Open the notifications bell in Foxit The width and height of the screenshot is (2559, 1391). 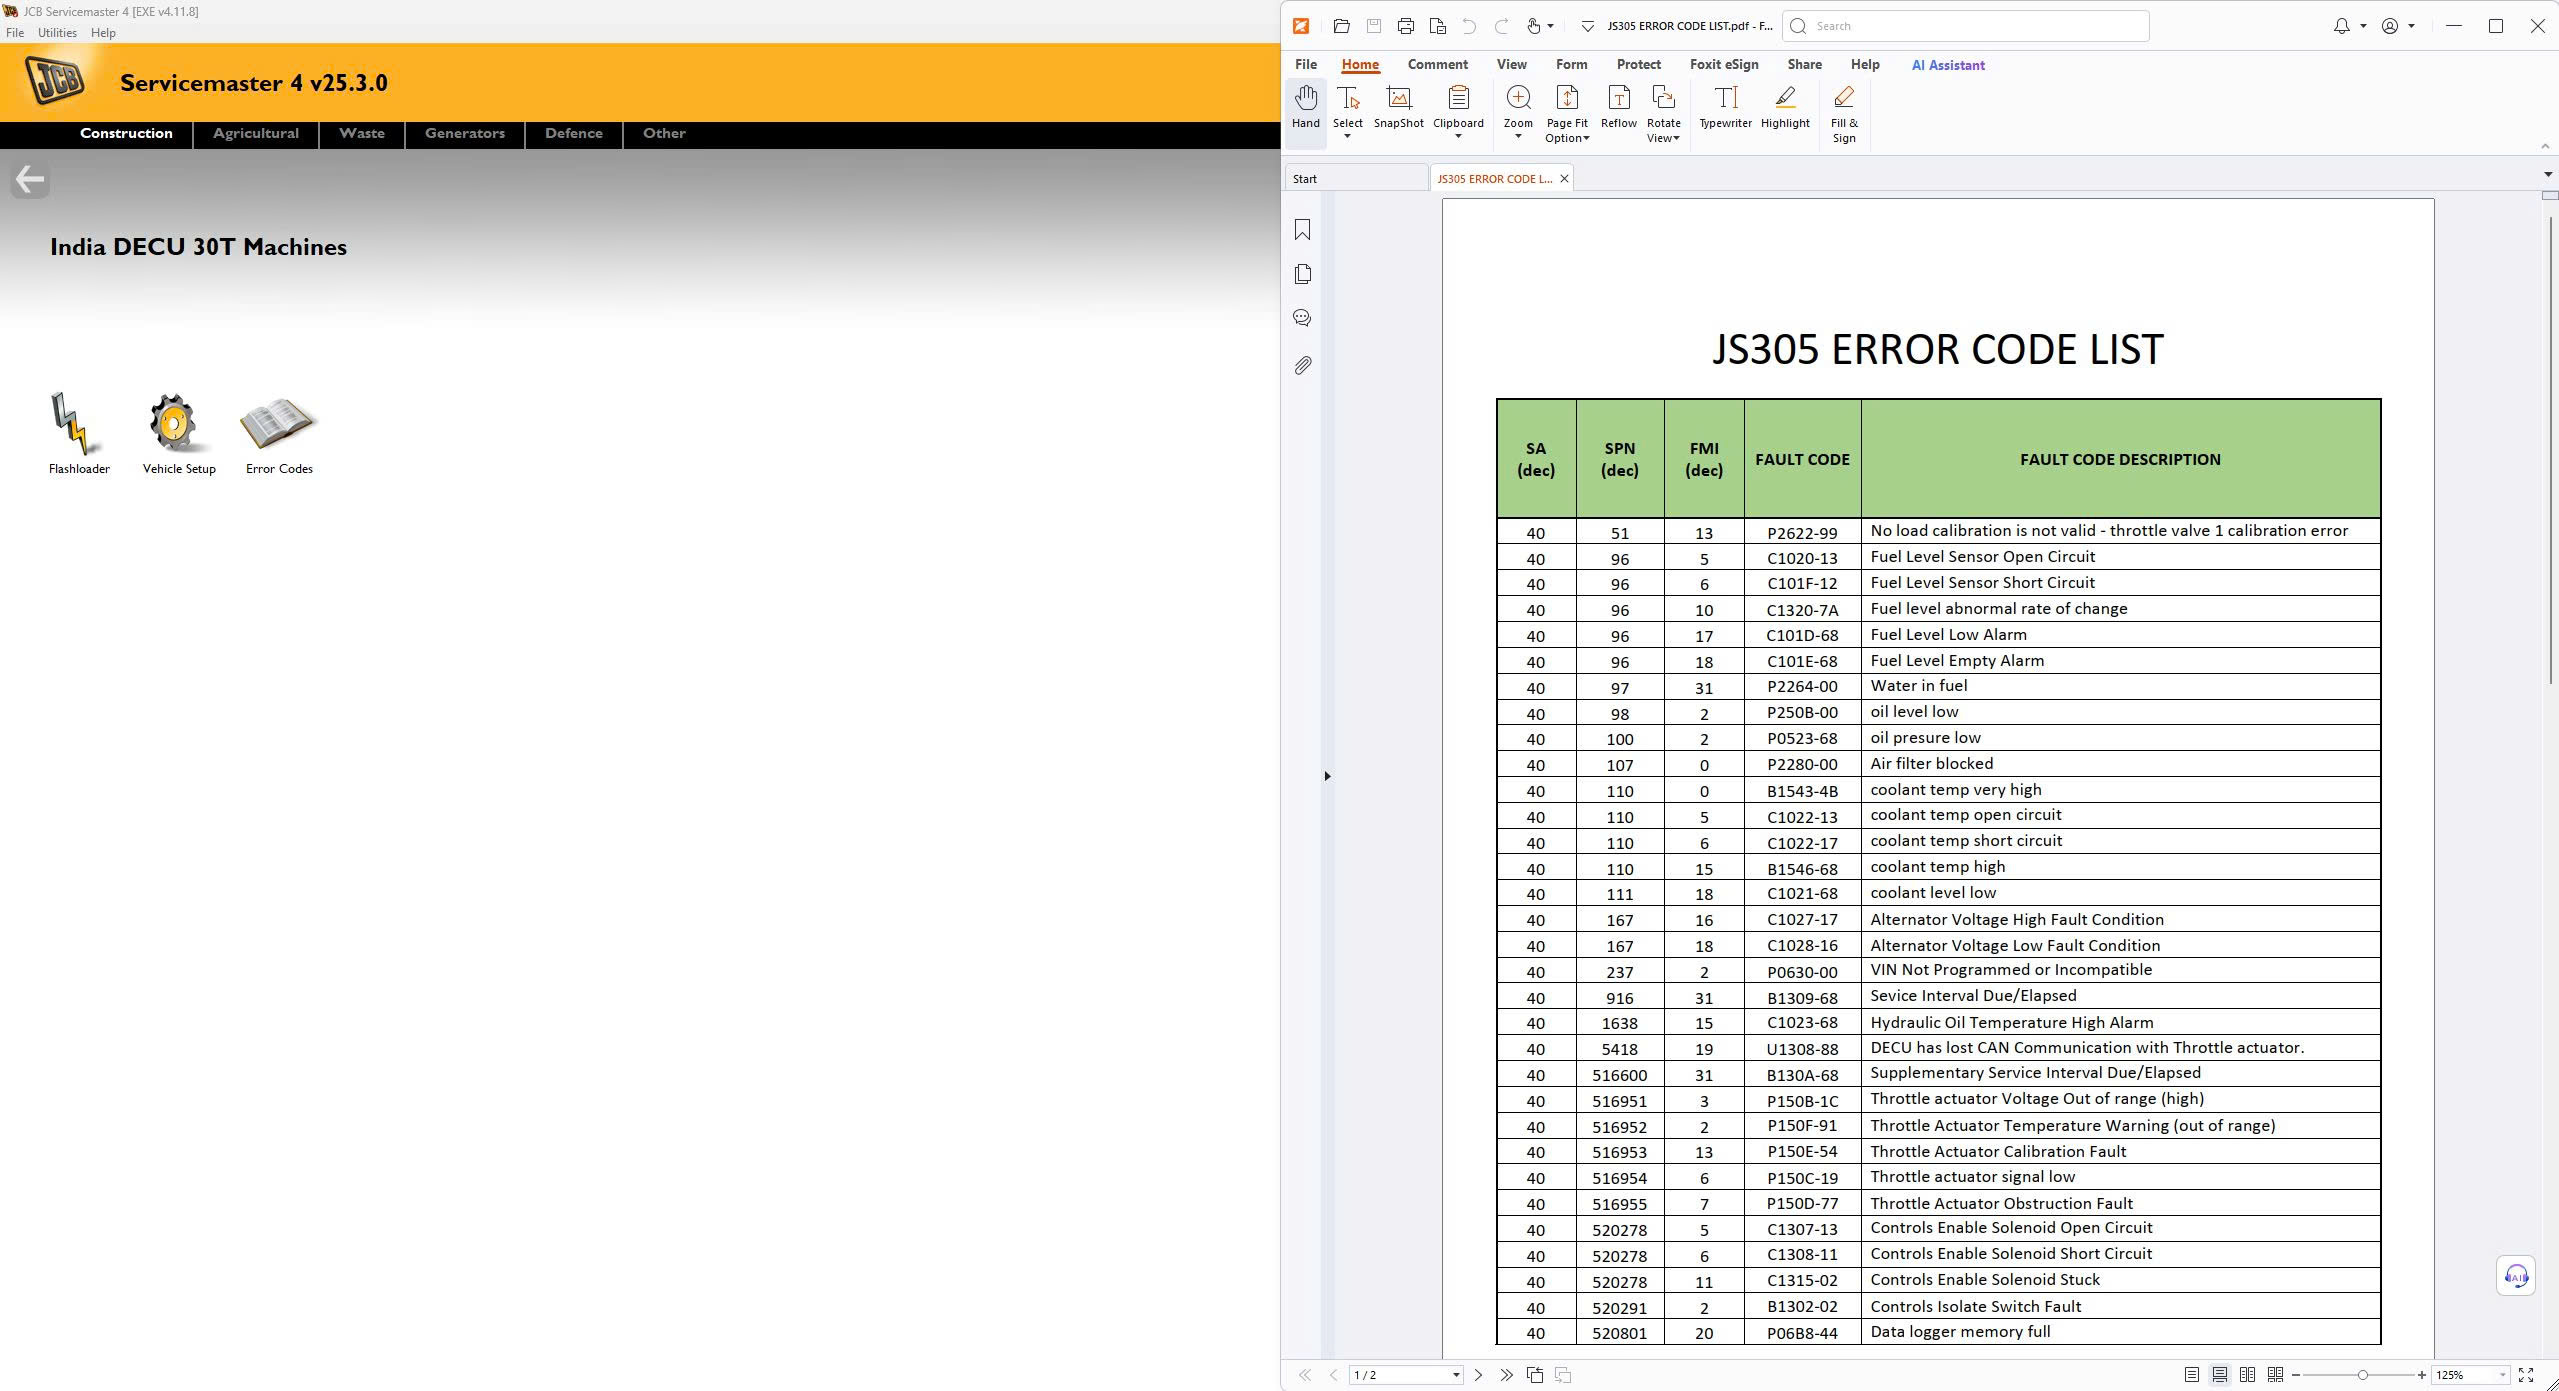click(2341, 26)
